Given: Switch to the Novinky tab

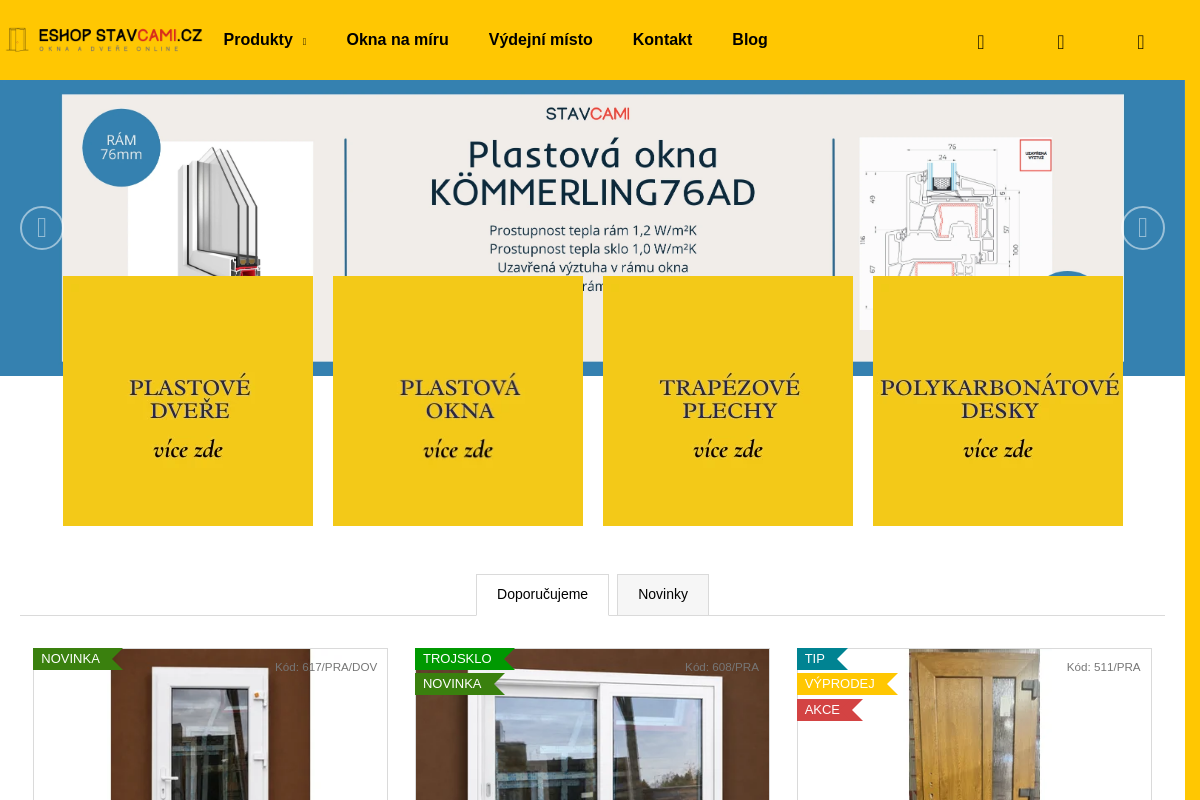Looking at the screenshot, I should pyautogui.click(x=663, y=594).
